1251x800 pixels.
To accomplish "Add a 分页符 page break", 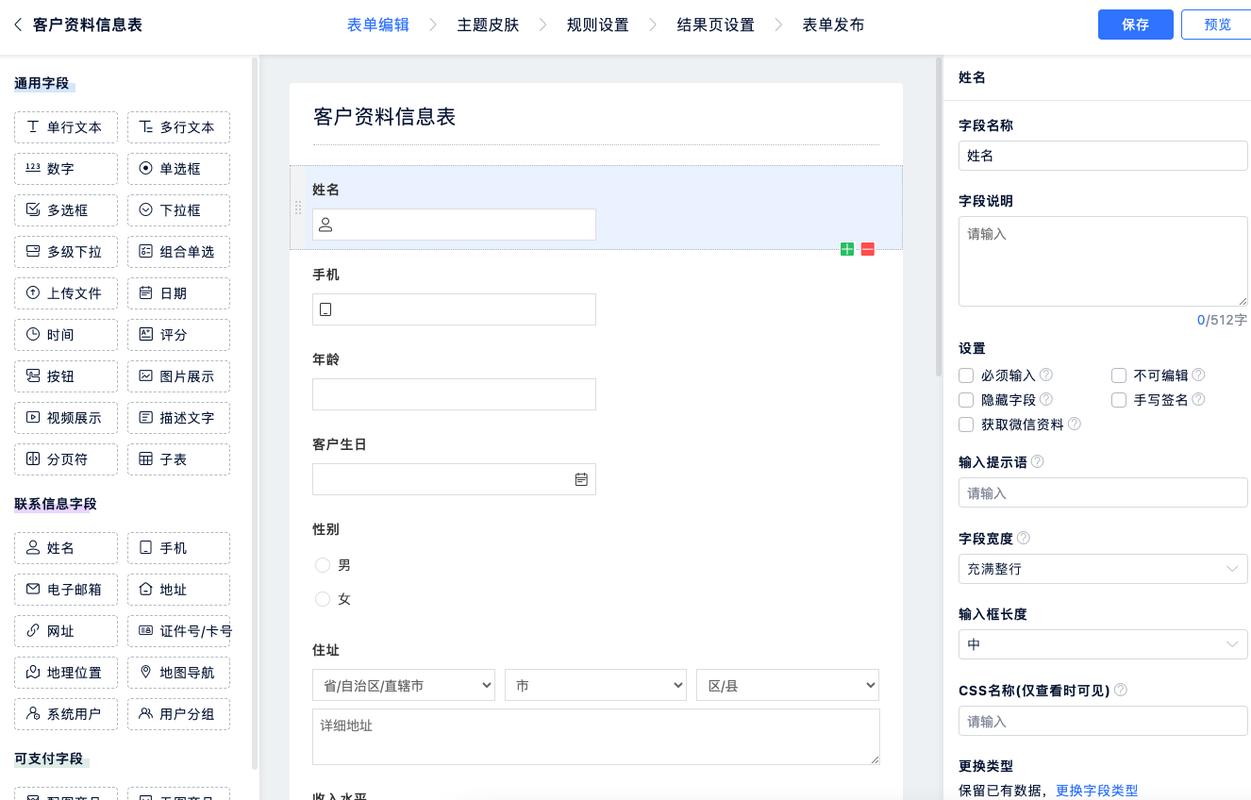I will (x=66, y=459).
